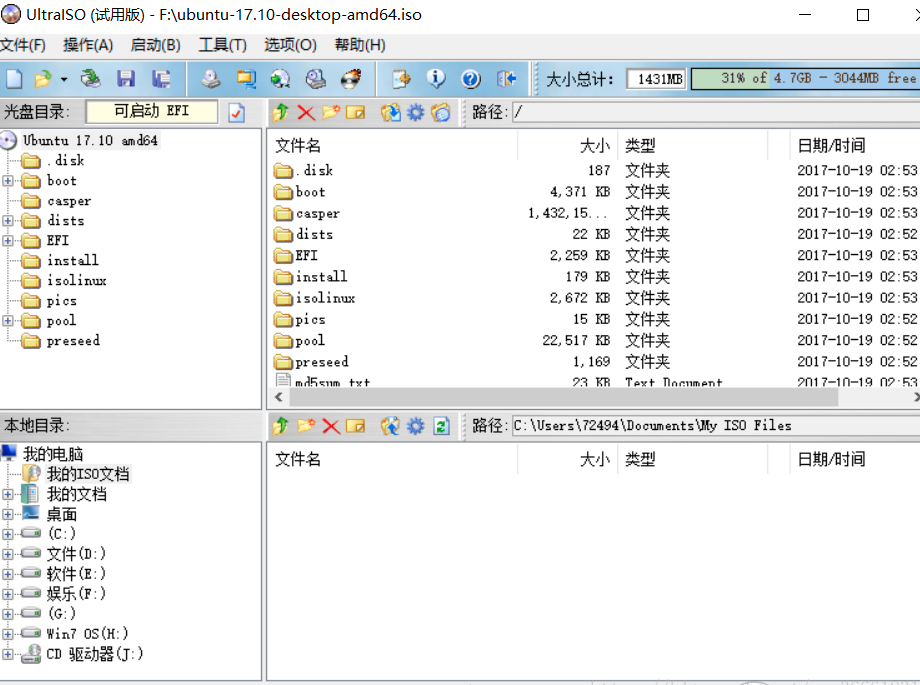Open the recent files dropdown arrow
Screen dimensions: 920x685
pyautogui.click(x=63, y=79)
